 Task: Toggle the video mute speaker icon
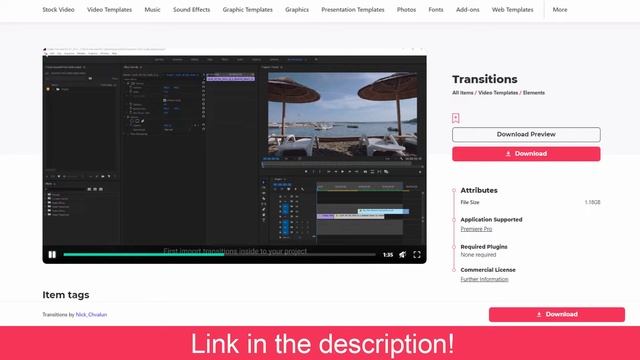coord(402,255)
